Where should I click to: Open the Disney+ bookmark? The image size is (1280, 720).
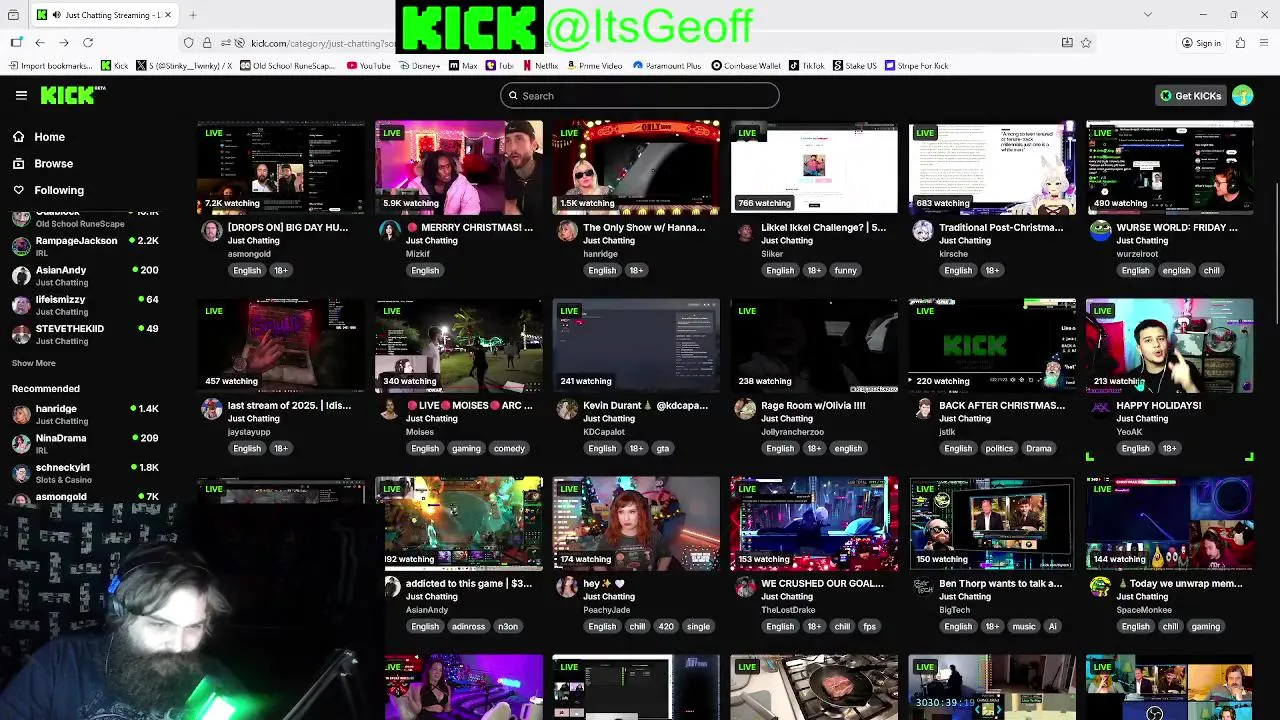(418, 66)
